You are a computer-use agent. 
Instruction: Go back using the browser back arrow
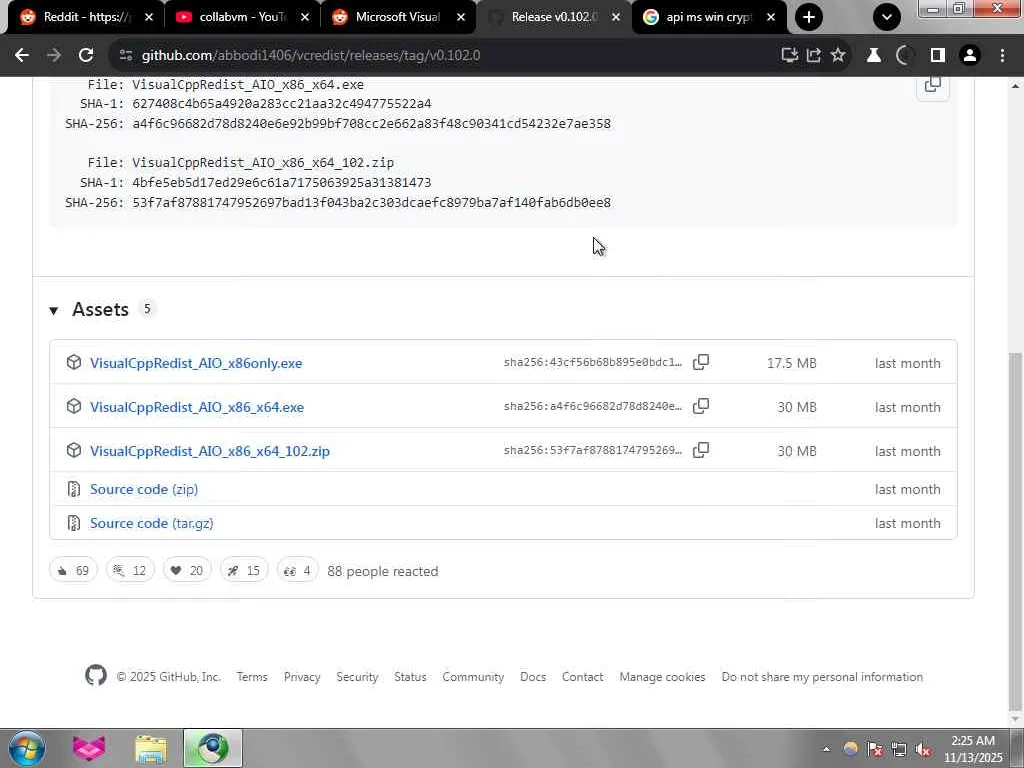[22, 56]
